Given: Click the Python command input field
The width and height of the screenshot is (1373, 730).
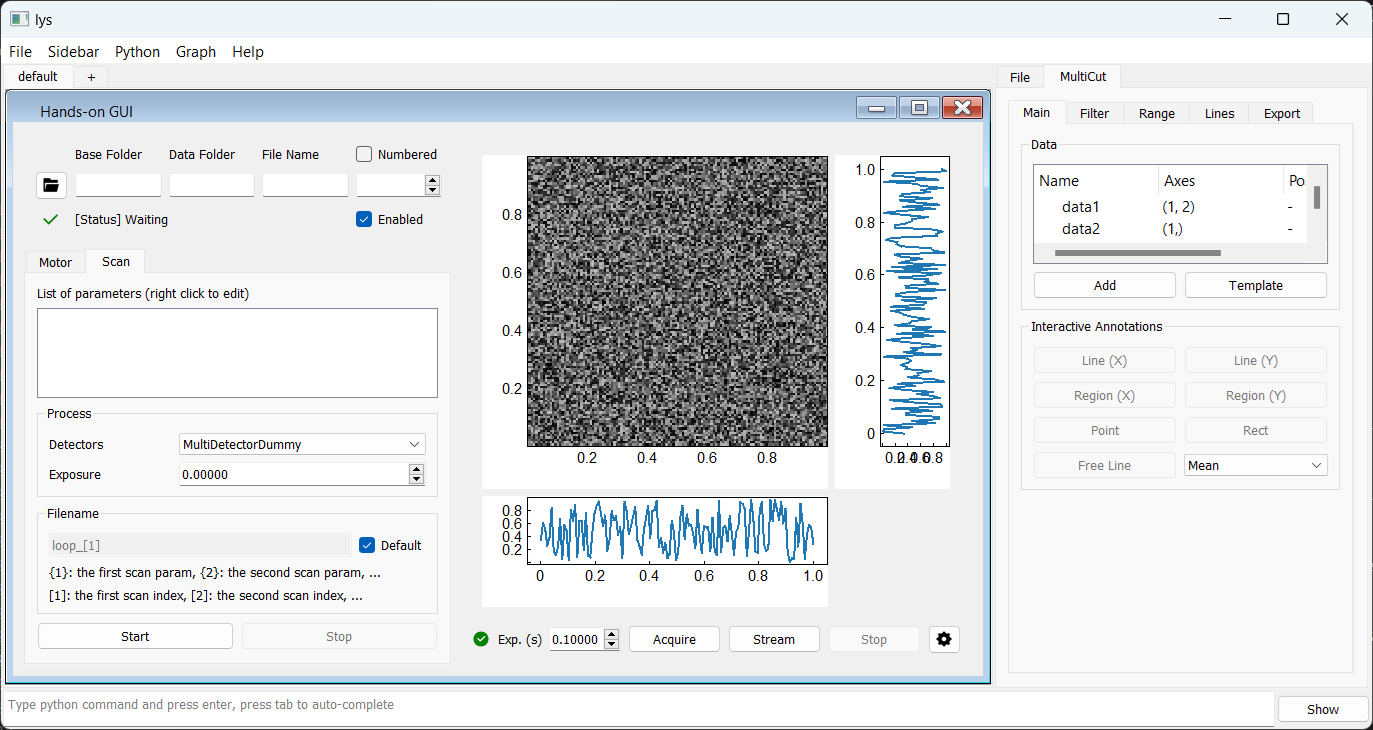Looking at the screenshot, I should [x=638, y=705].
